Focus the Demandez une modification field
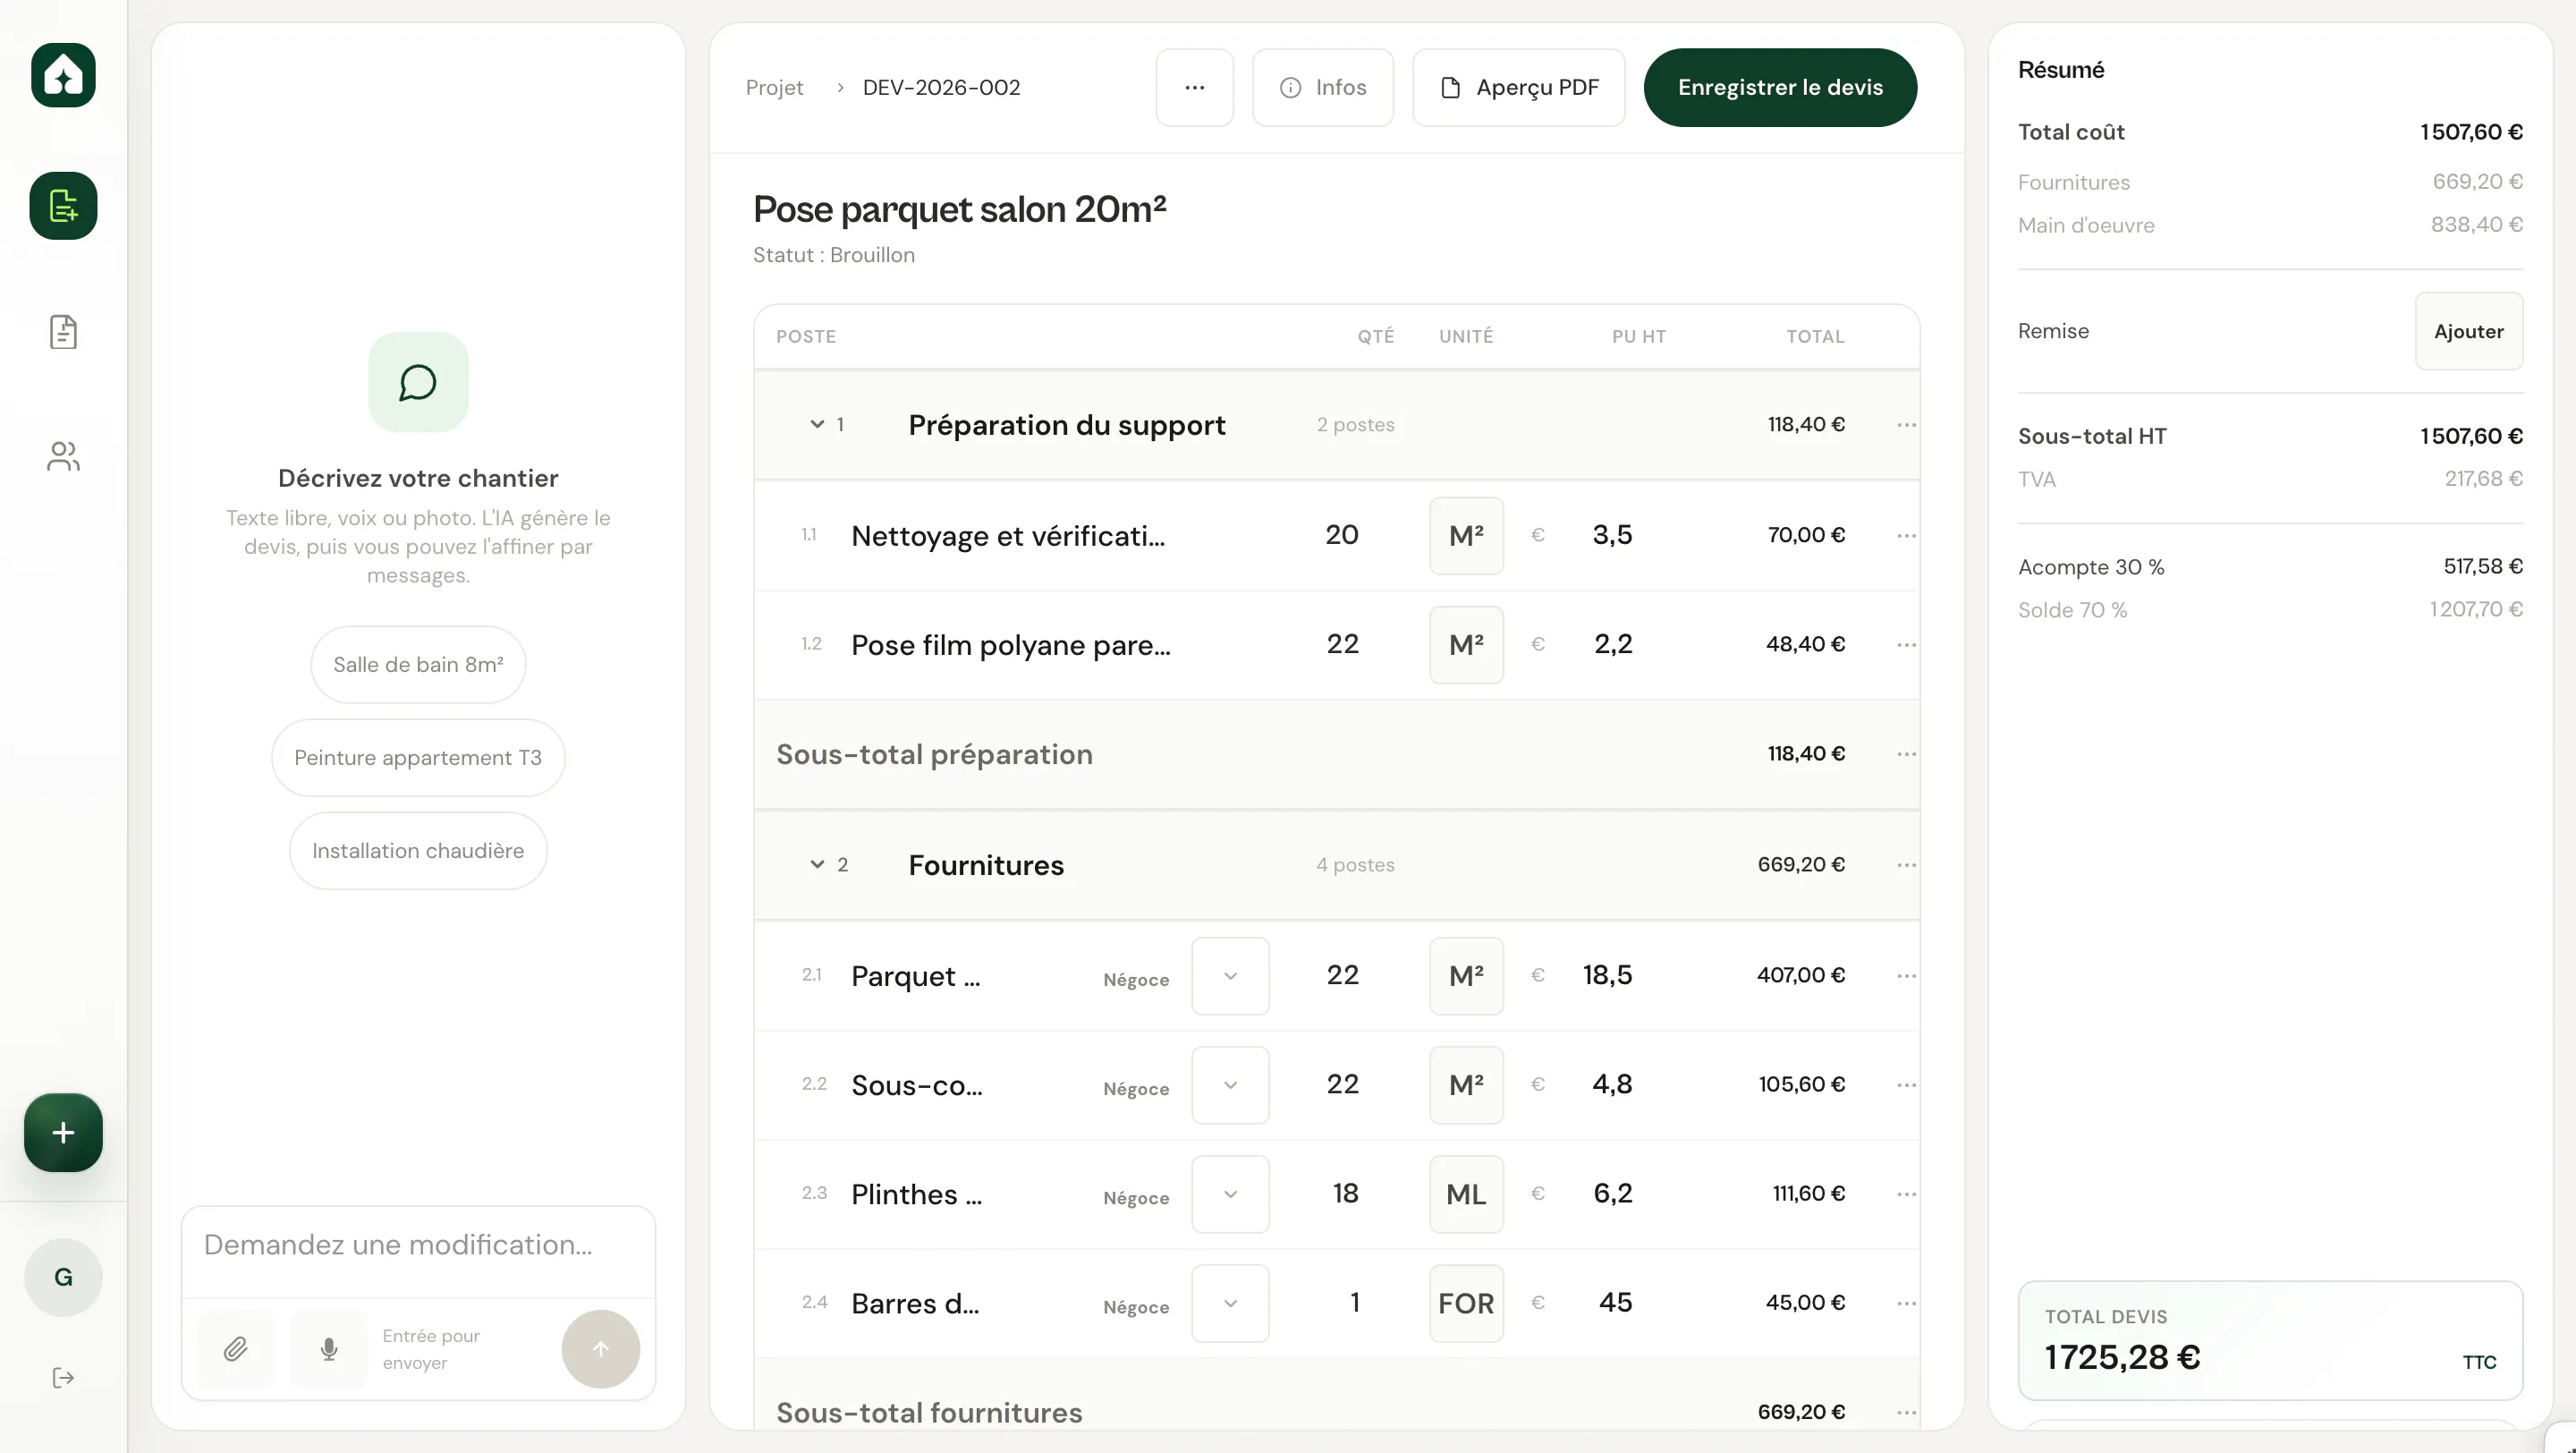 (418, 1245)
